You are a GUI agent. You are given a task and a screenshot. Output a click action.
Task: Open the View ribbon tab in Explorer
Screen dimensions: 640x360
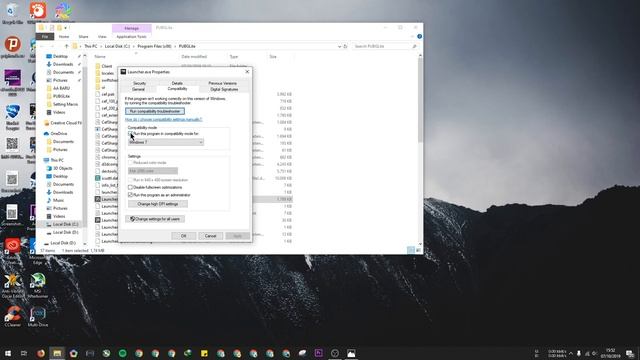point(102,37)
